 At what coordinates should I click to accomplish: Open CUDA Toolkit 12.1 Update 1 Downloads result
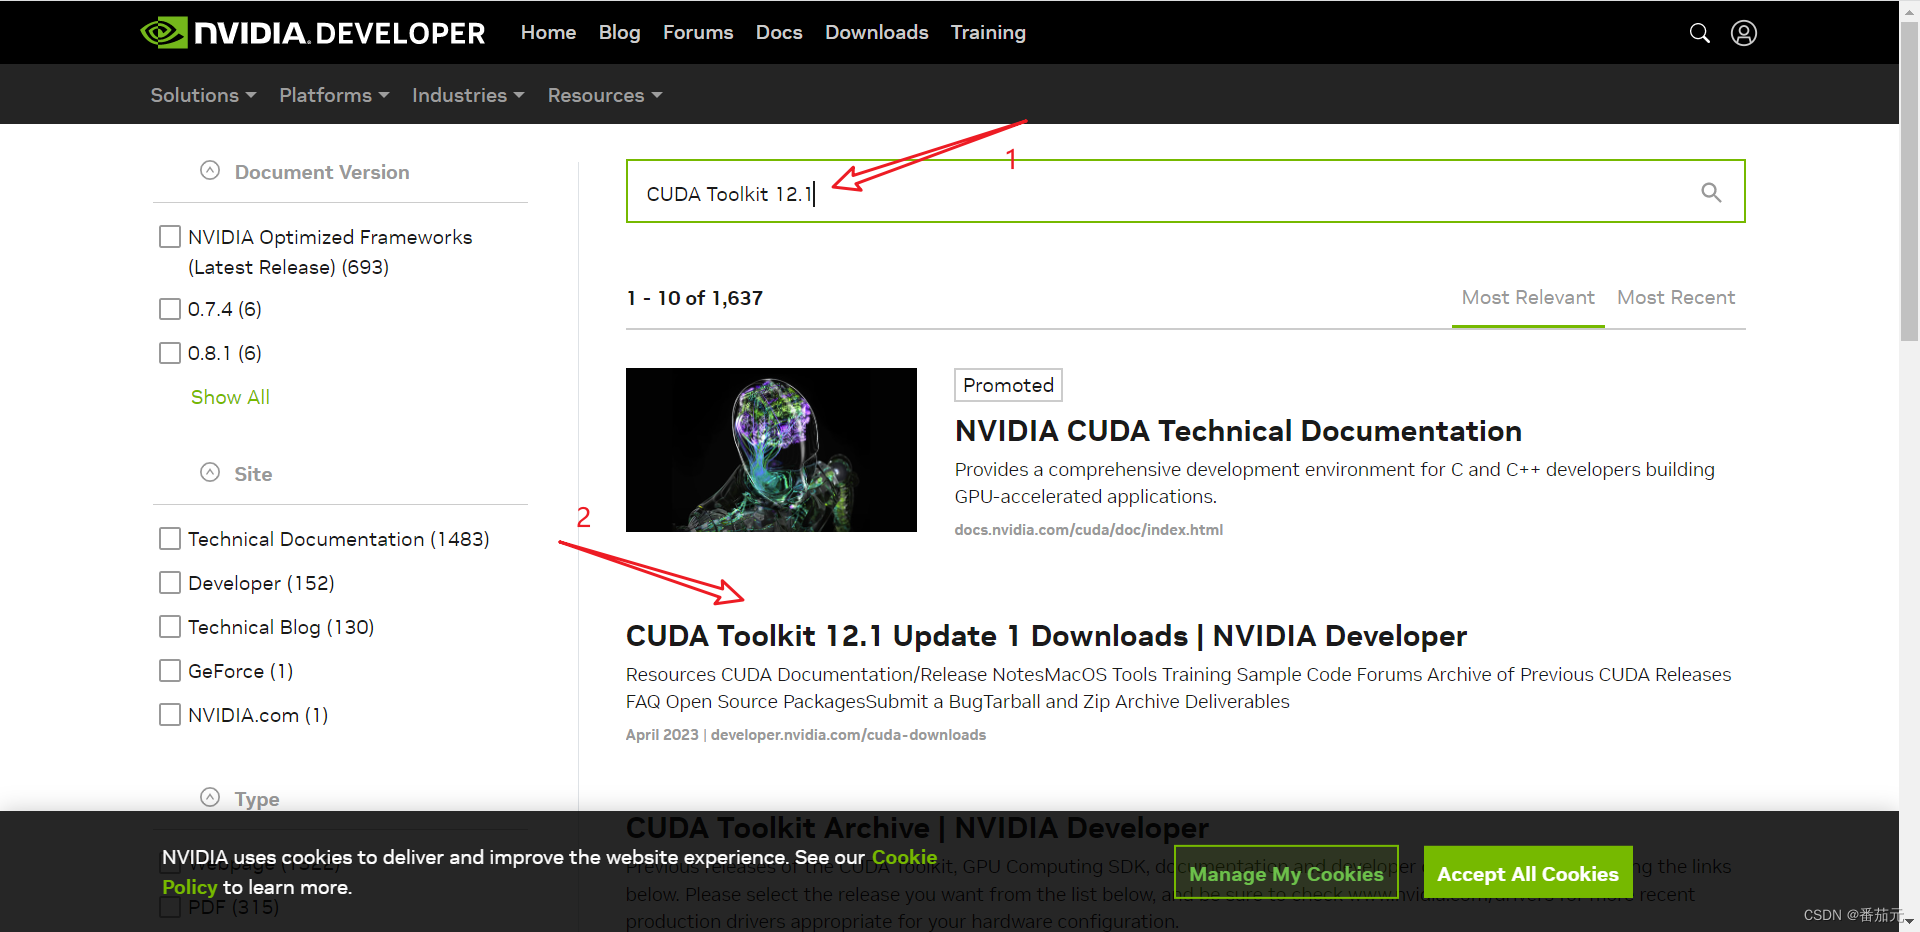pyautogui.click(x=1046, y=636)
